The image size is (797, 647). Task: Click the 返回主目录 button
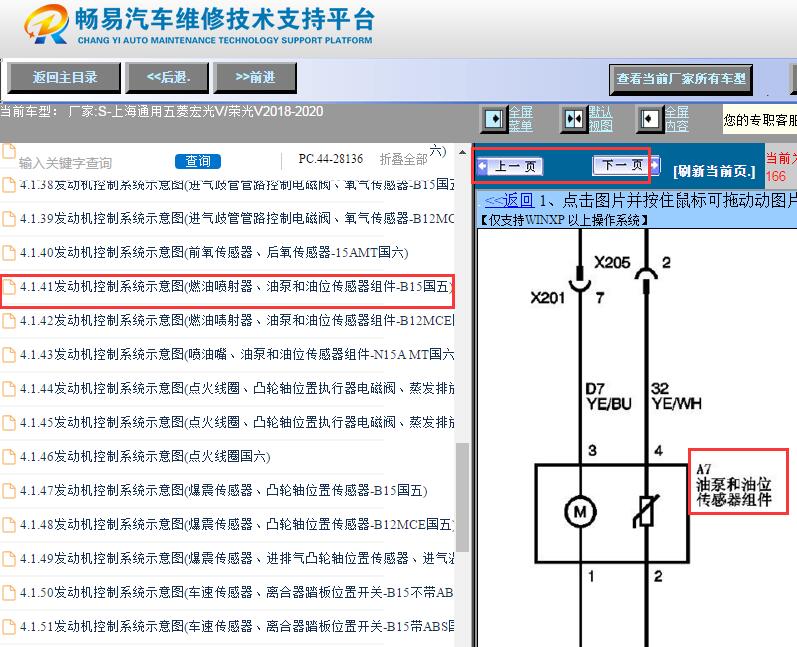click(64, 78)
